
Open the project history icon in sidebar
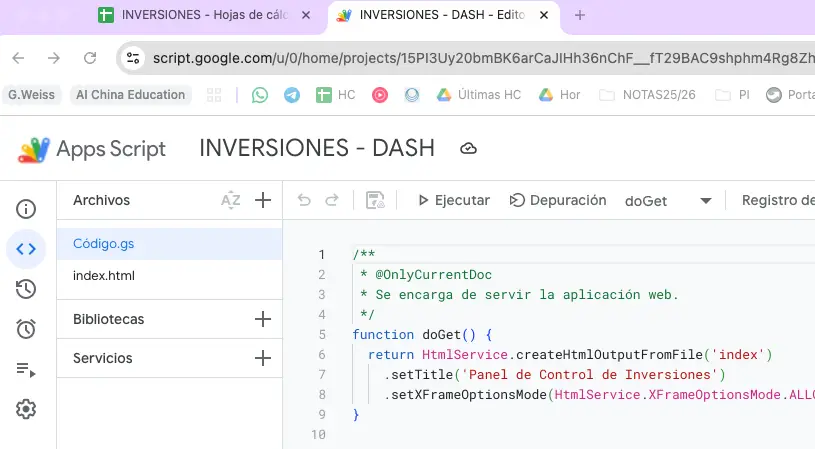click(x=26, y=289)
